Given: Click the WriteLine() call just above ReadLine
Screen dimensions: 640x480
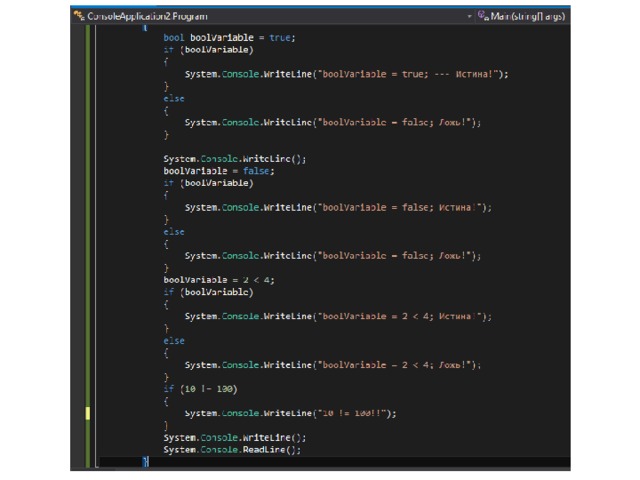Looking at the screenshot, I should (234, 438).
